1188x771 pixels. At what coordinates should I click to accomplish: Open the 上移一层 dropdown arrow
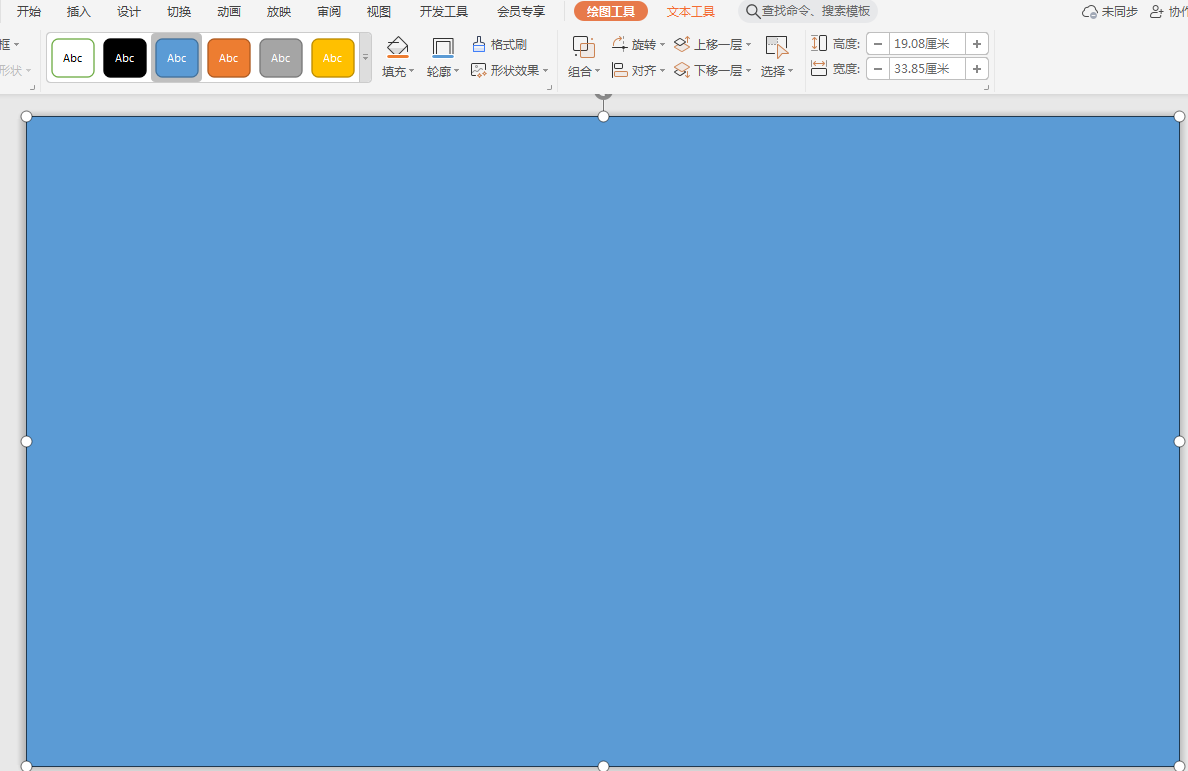[749, 45]
